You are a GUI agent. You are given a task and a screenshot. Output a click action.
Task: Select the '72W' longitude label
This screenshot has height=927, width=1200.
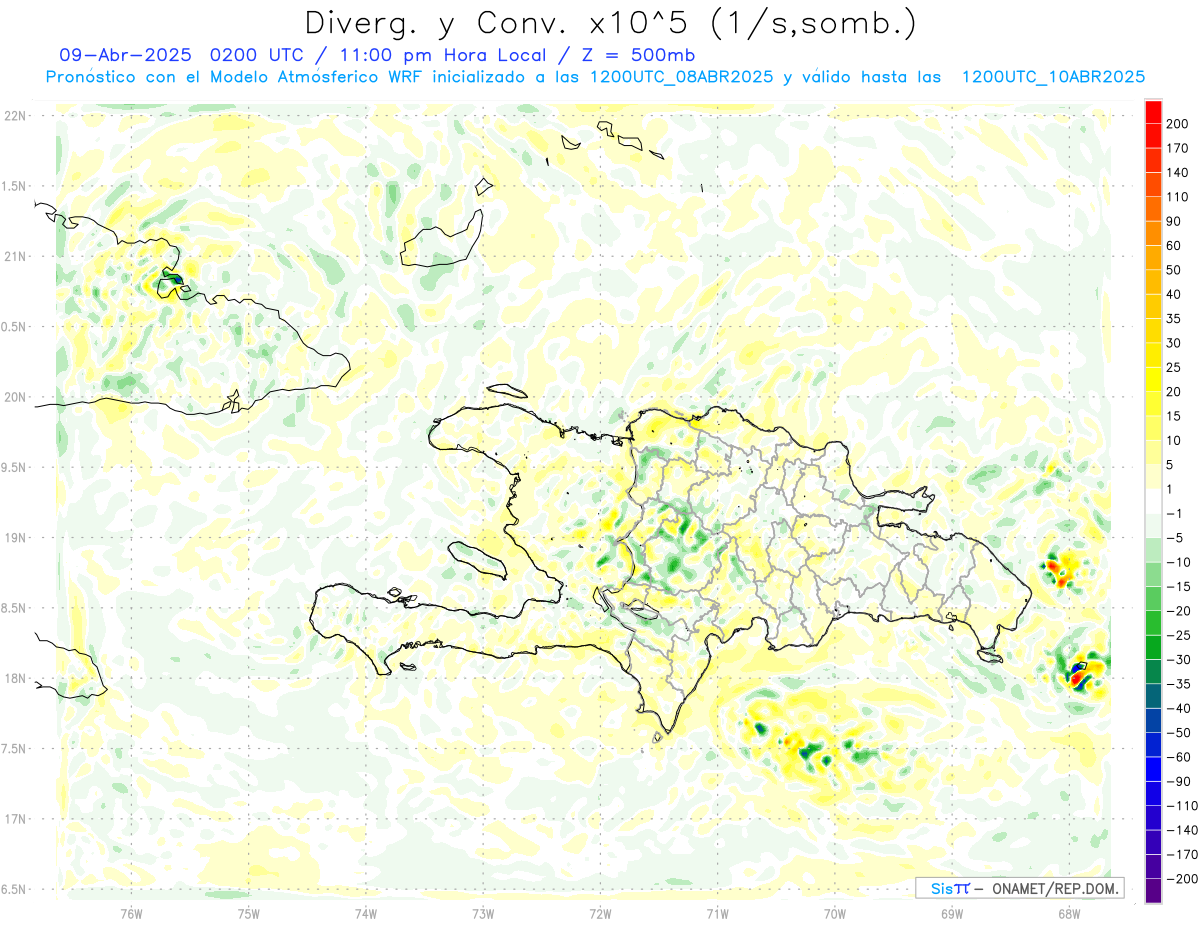tap(600, 913)
